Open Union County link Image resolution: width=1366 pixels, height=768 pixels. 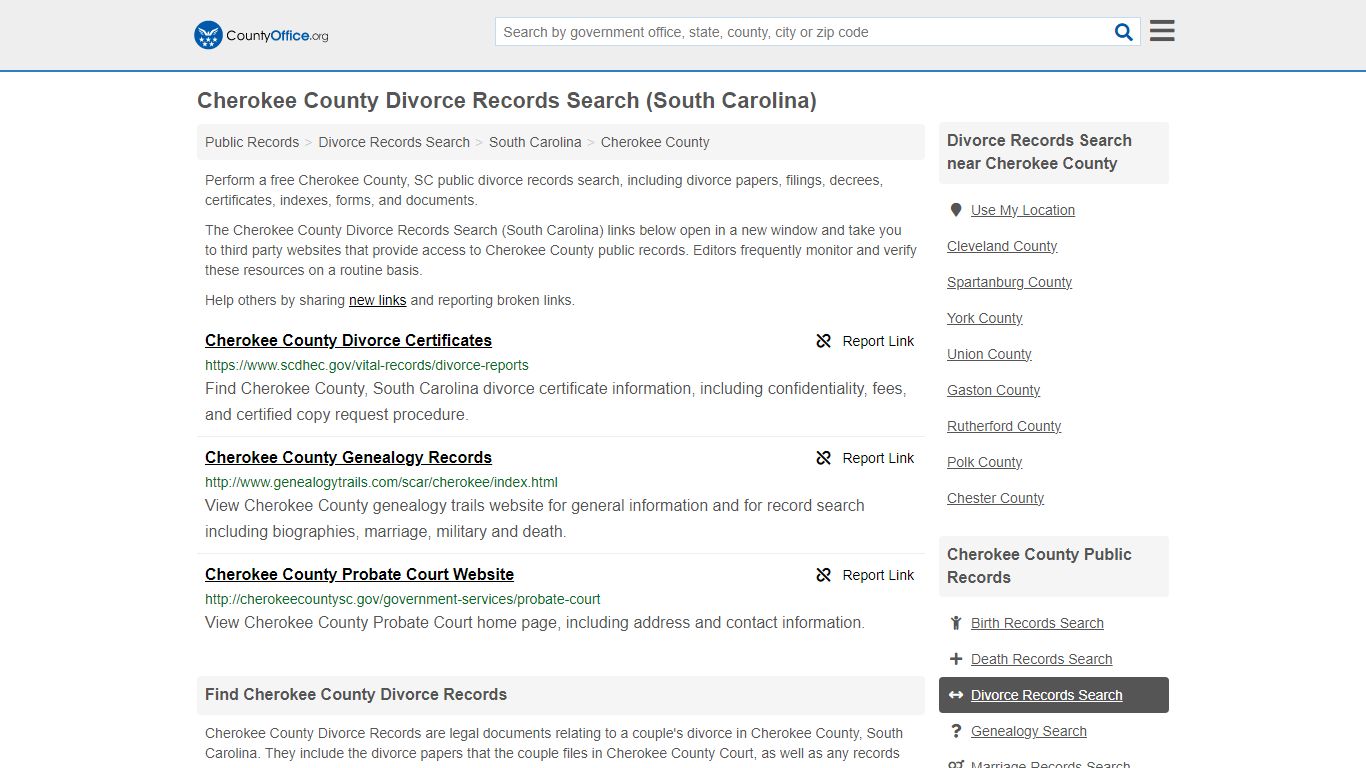pos(989,354)
